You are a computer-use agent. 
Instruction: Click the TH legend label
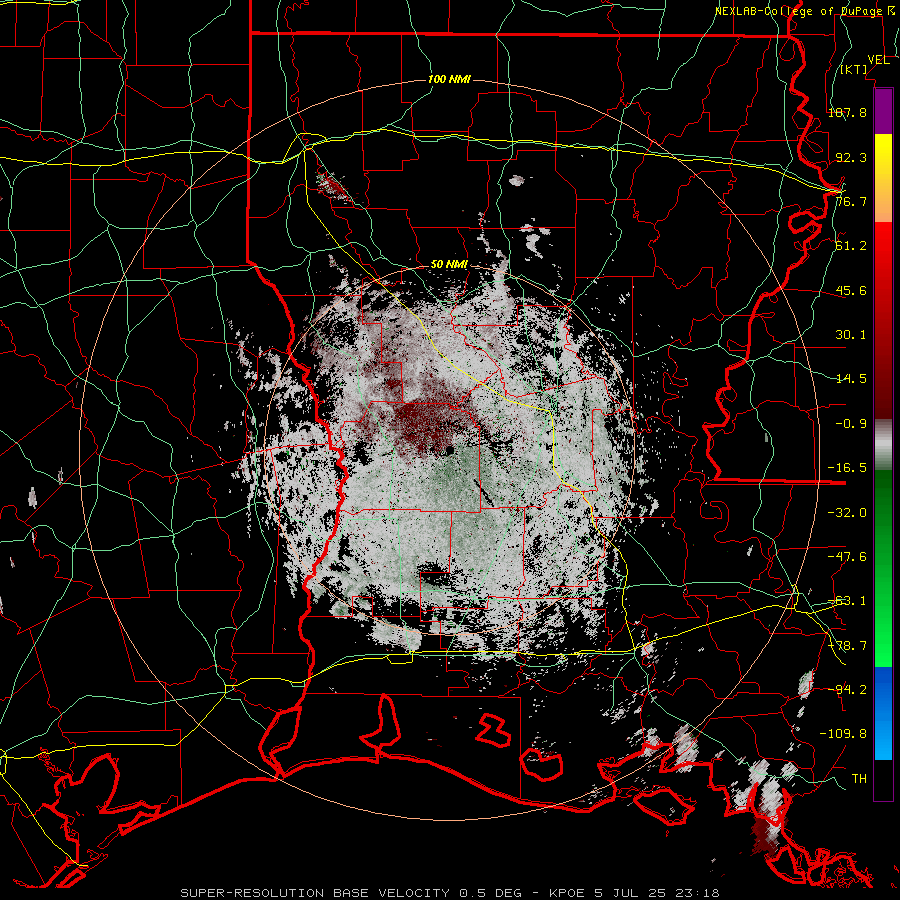859,779
